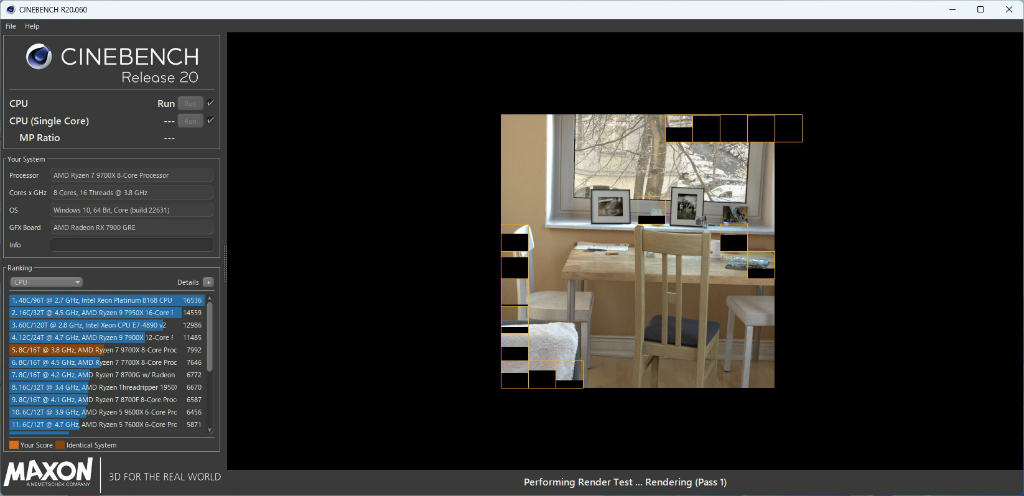Click the Run button for CPU test

[x=190, y=103]
